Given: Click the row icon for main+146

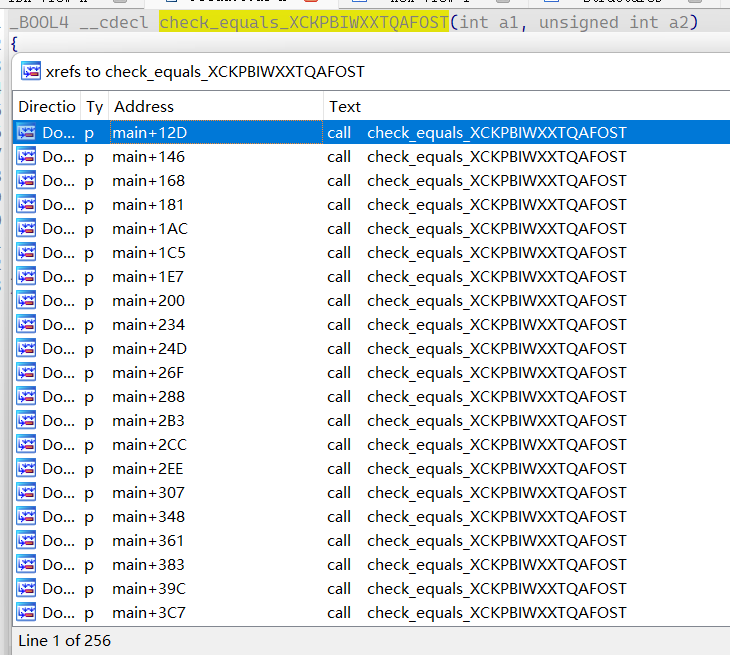Looking at the screenshot, I should [x=26, y=157].
